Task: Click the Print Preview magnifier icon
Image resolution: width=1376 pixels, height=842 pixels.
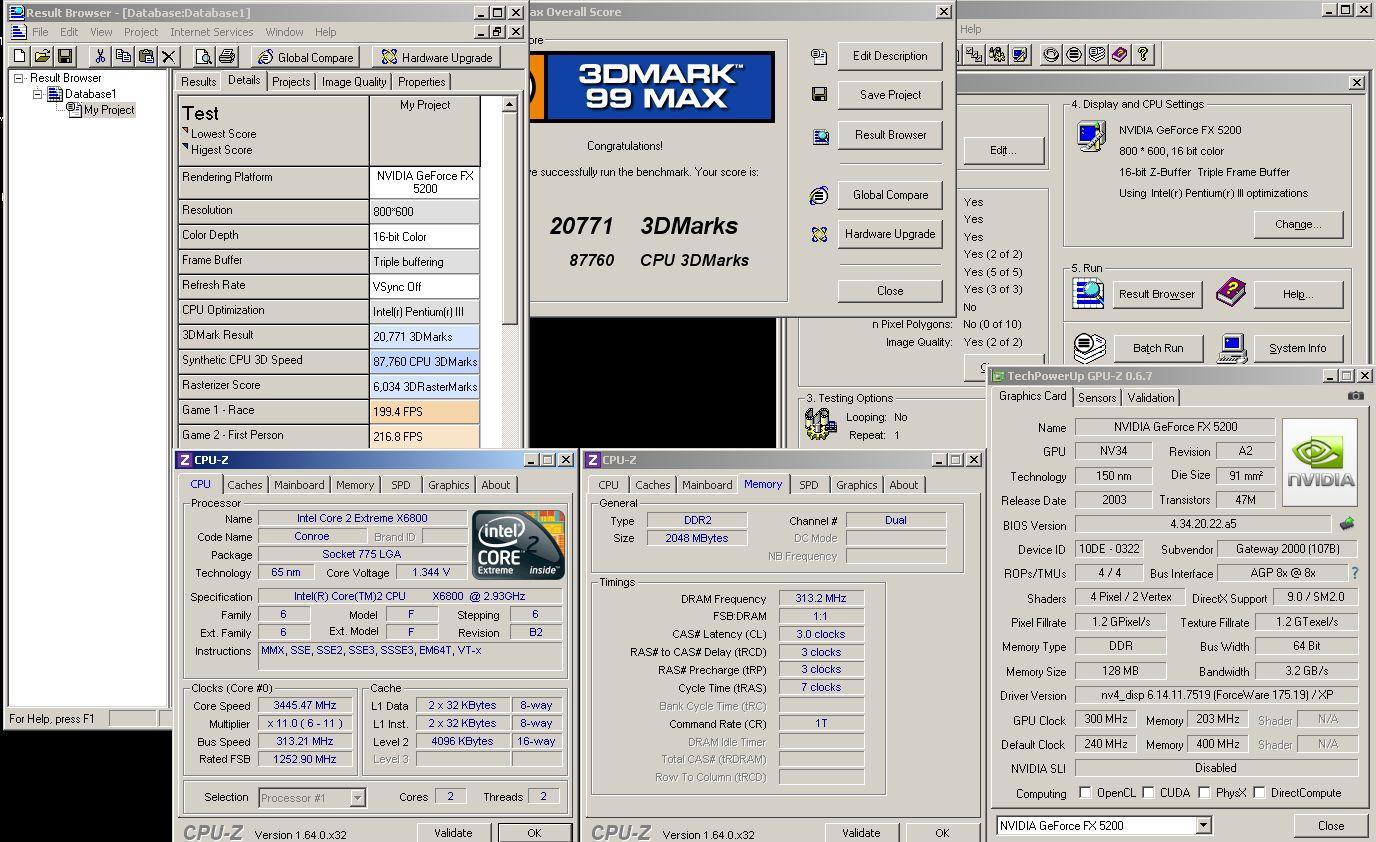Action: pos(204,57)
